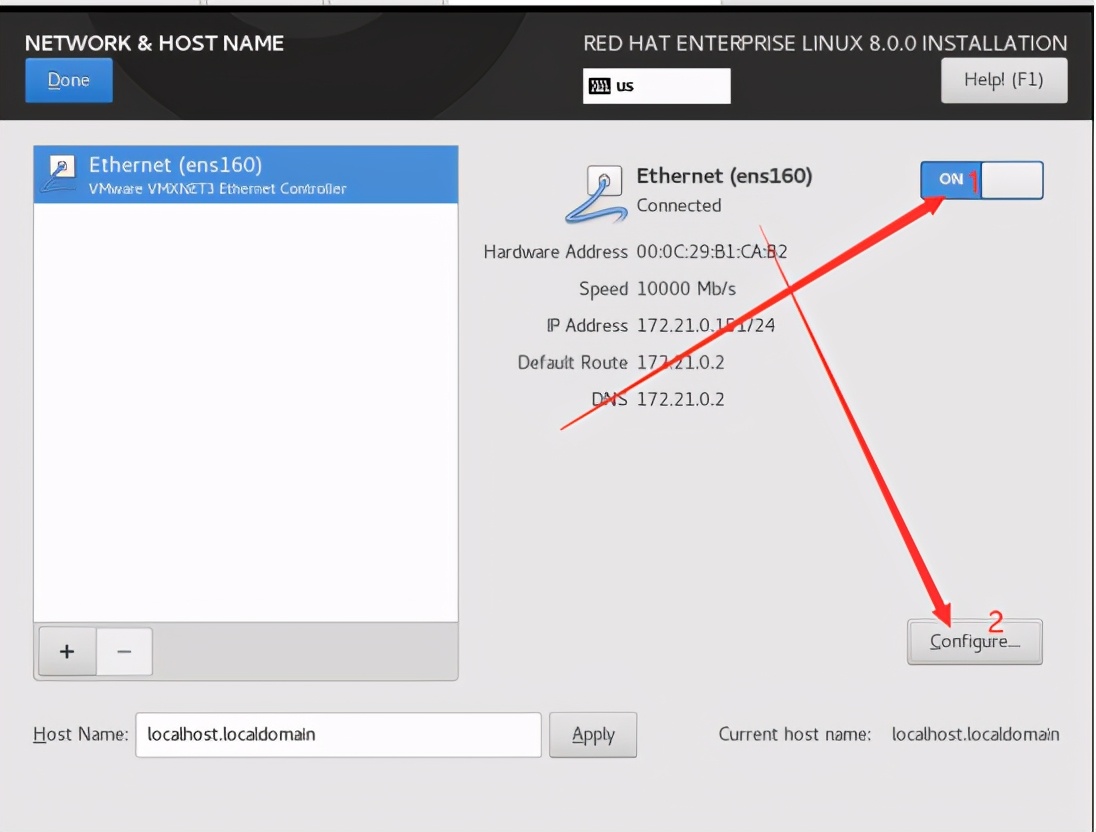Screen dimensions: 1096x832
Task: Open the Configure... dialog
Action: tap(974, 642)
